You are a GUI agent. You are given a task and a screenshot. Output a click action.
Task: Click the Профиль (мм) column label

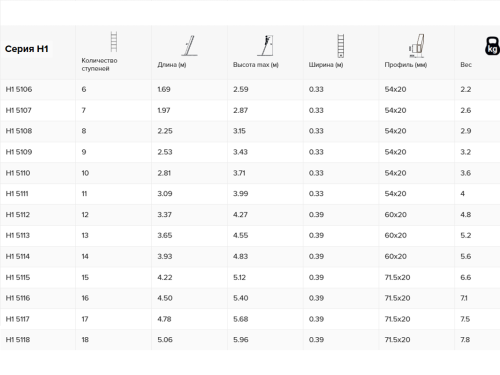tap(406, 65)
